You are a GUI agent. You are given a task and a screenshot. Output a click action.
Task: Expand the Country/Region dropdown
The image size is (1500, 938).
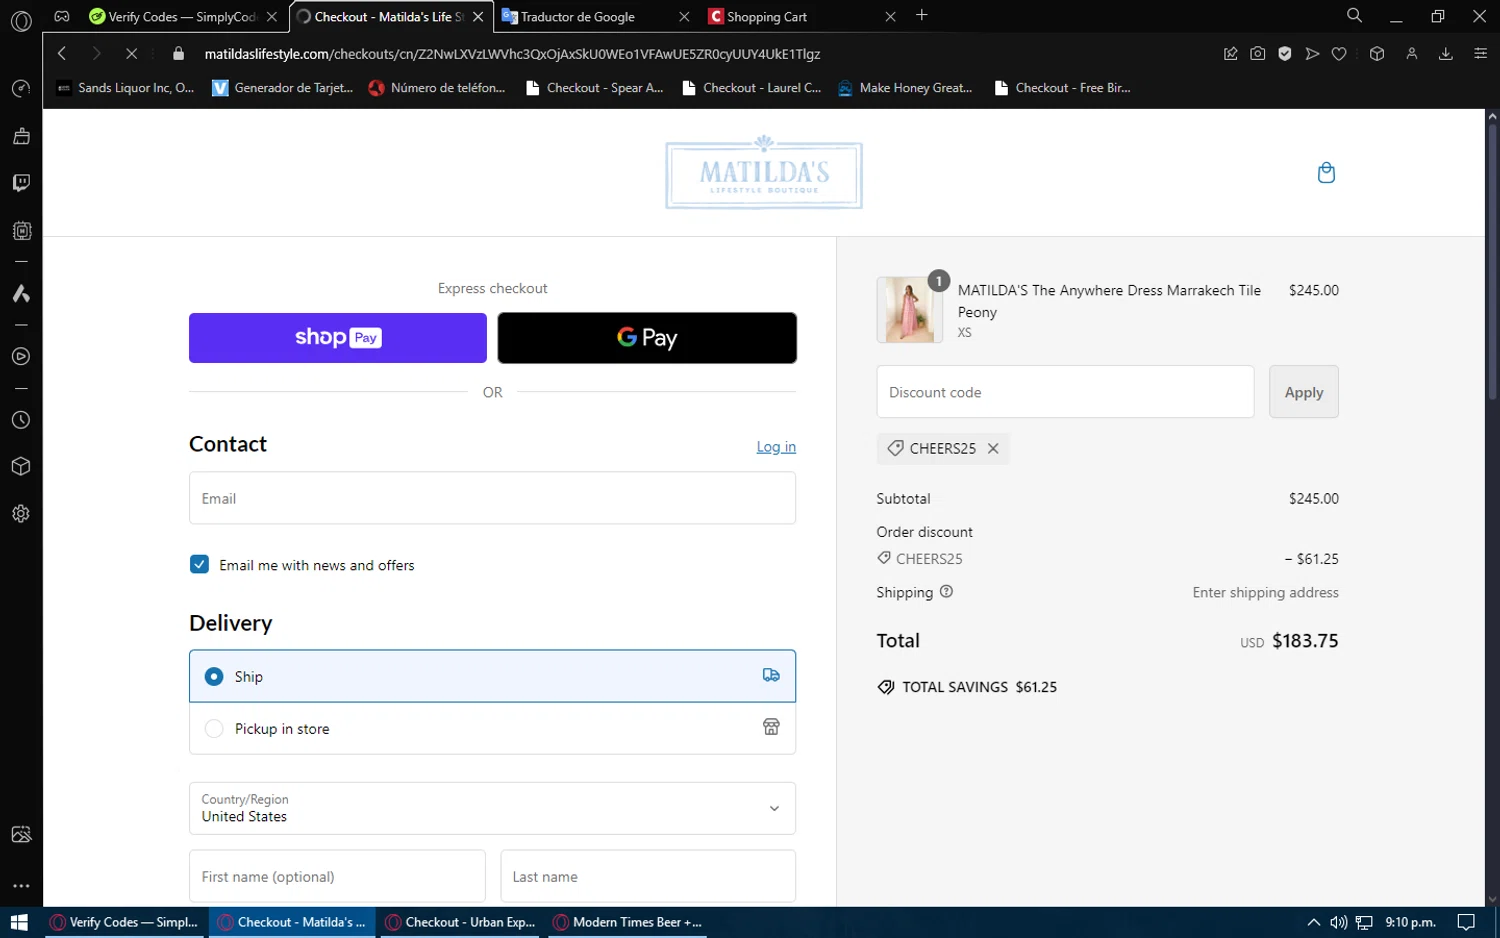tap(492, 808)
